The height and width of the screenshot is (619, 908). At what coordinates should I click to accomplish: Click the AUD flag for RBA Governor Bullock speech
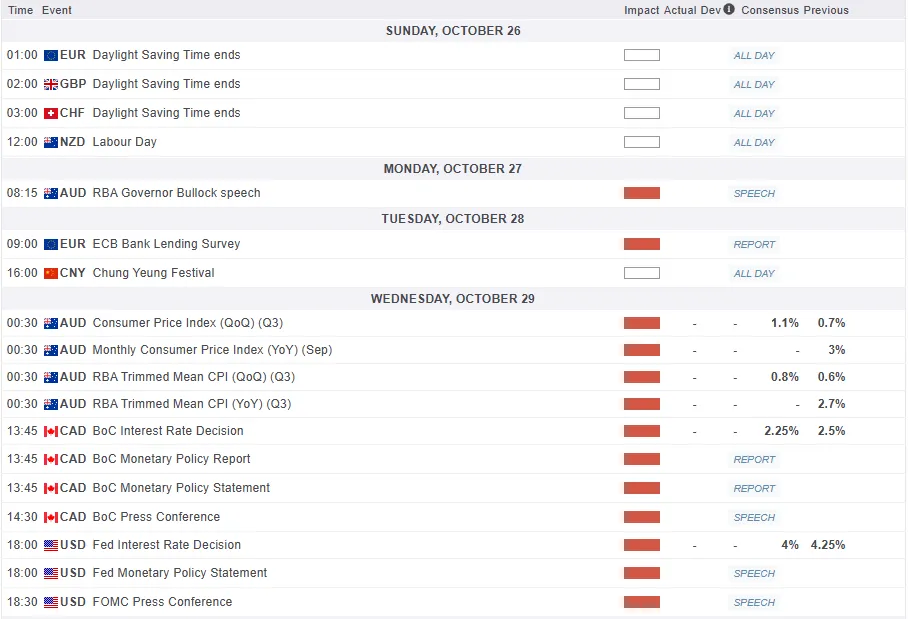tap(51, 193)
